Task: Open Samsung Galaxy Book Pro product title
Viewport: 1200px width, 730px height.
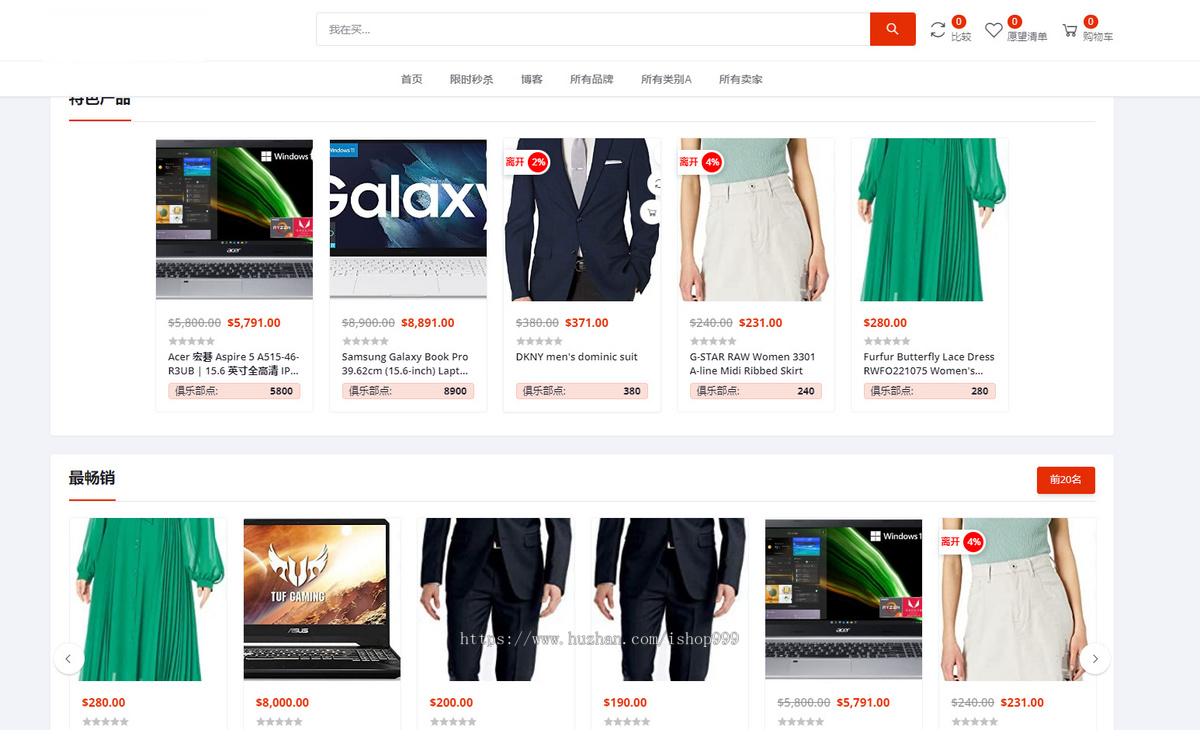Action: pos(405,364)
